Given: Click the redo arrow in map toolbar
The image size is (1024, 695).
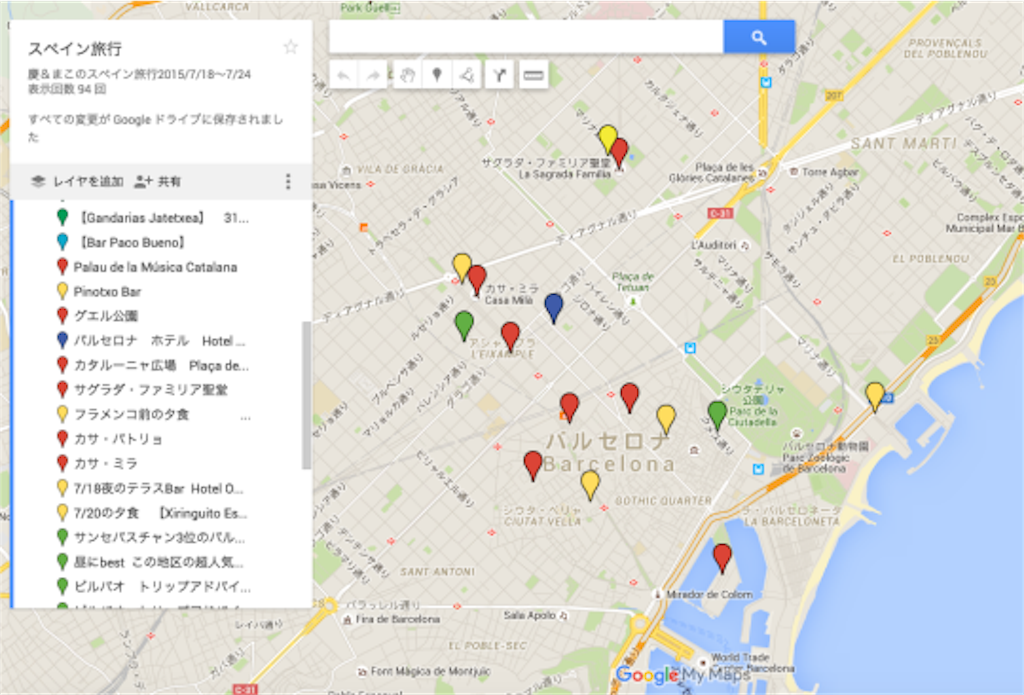Looking at the screenshot, I should [x=373, y=76].
